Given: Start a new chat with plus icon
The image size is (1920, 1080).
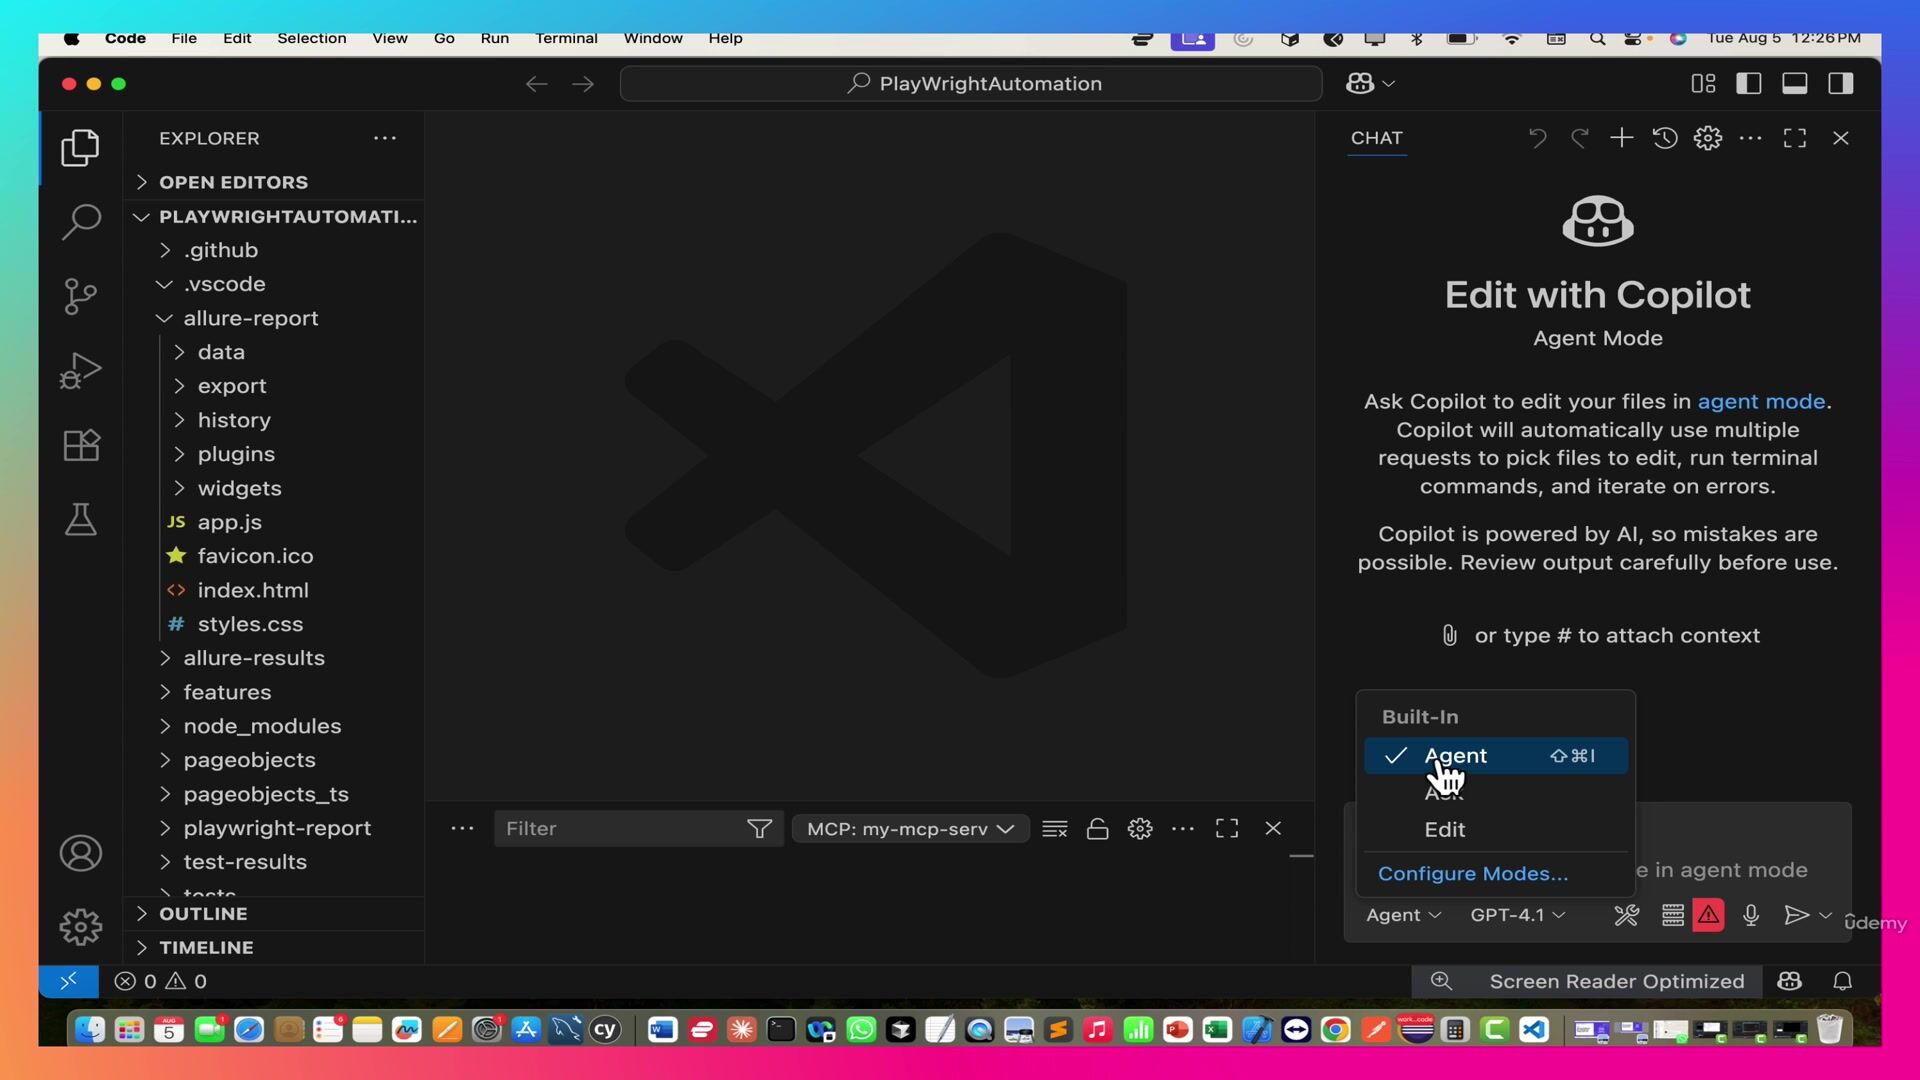Looking at the screenshot, I should [1622, 138].
